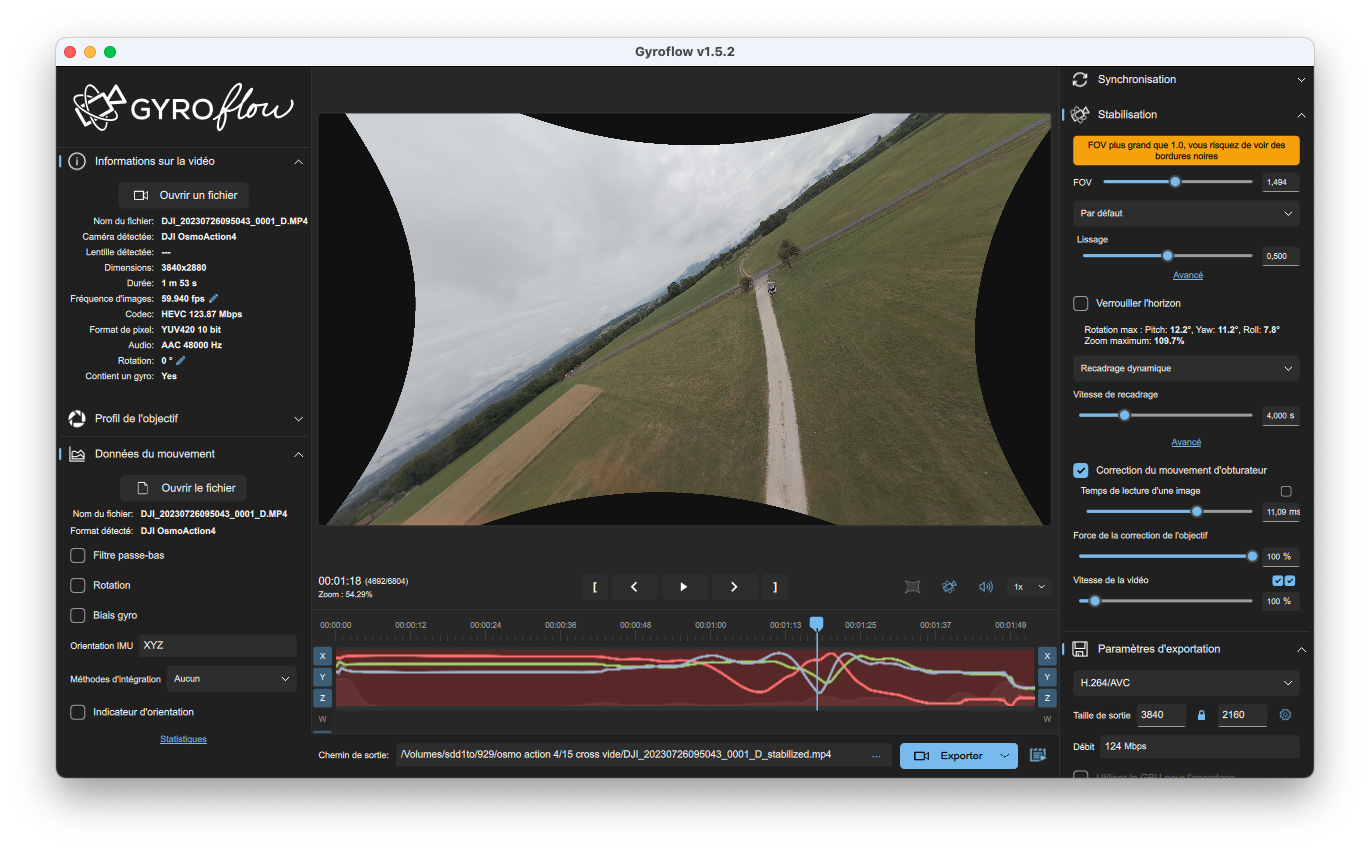
Task: Open the Statistiques link
Action: (x=183, y=739)
